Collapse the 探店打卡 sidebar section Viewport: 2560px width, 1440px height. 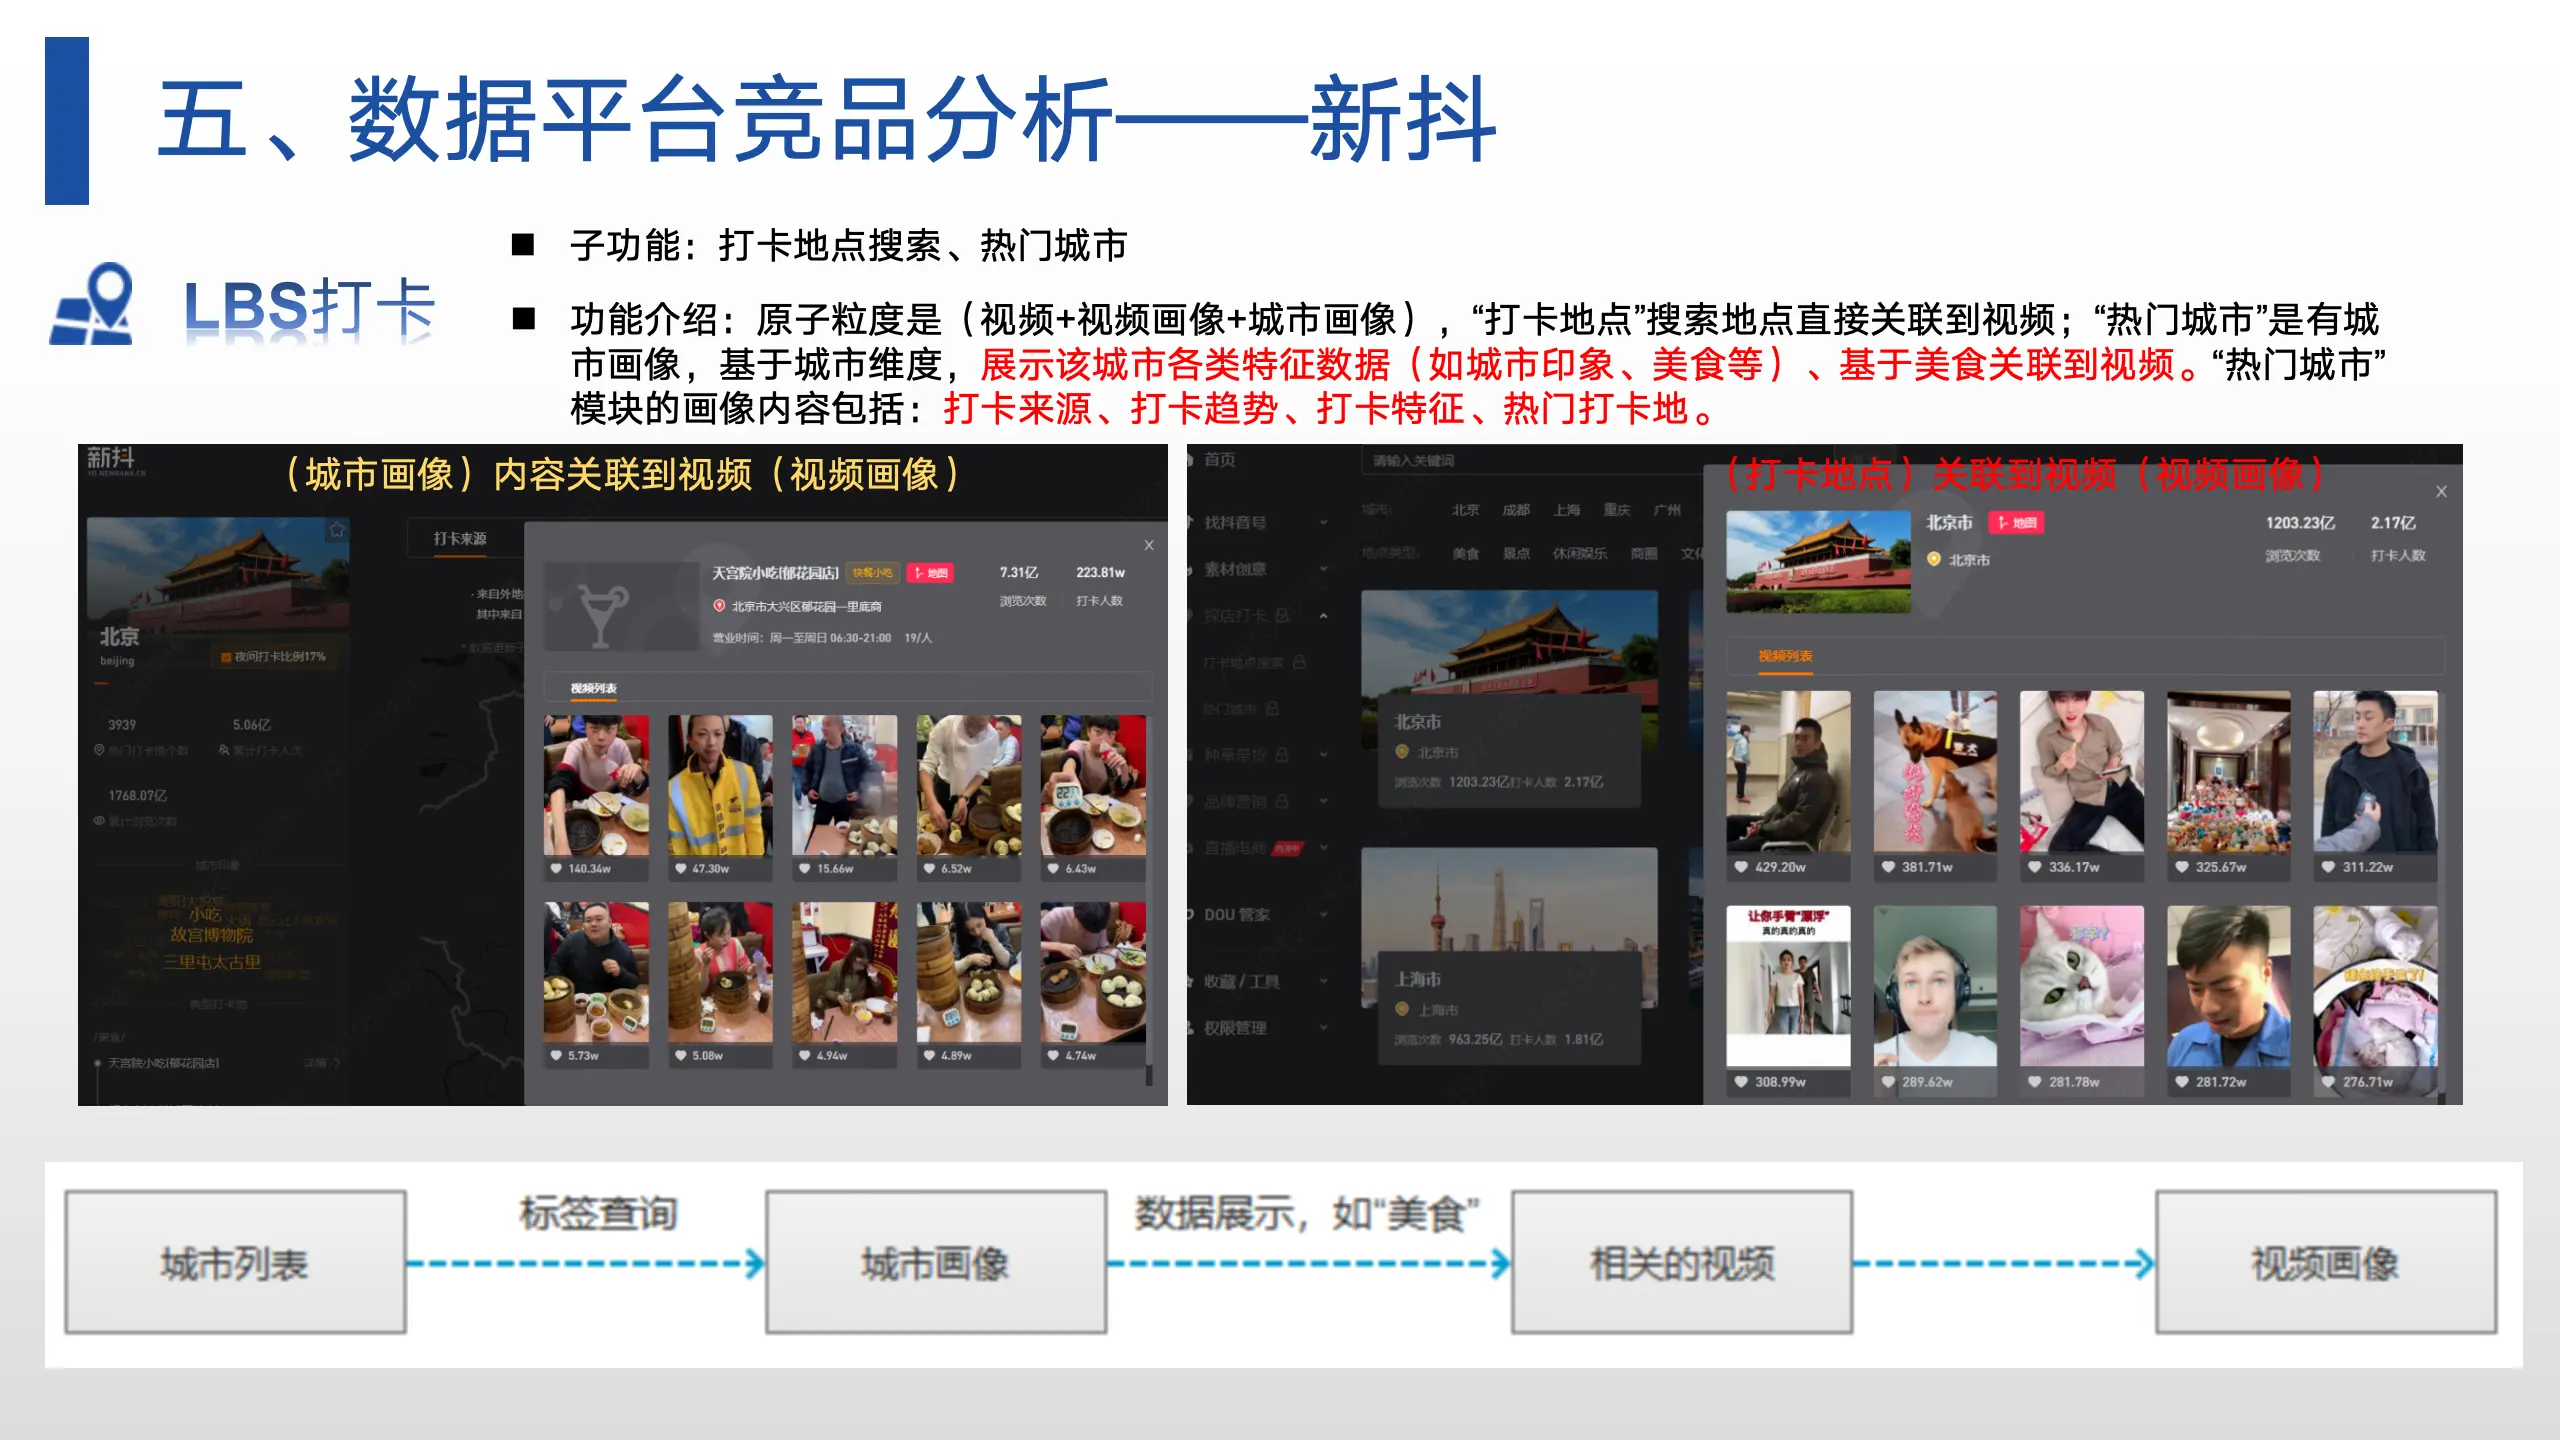[x=1323, y=616]
